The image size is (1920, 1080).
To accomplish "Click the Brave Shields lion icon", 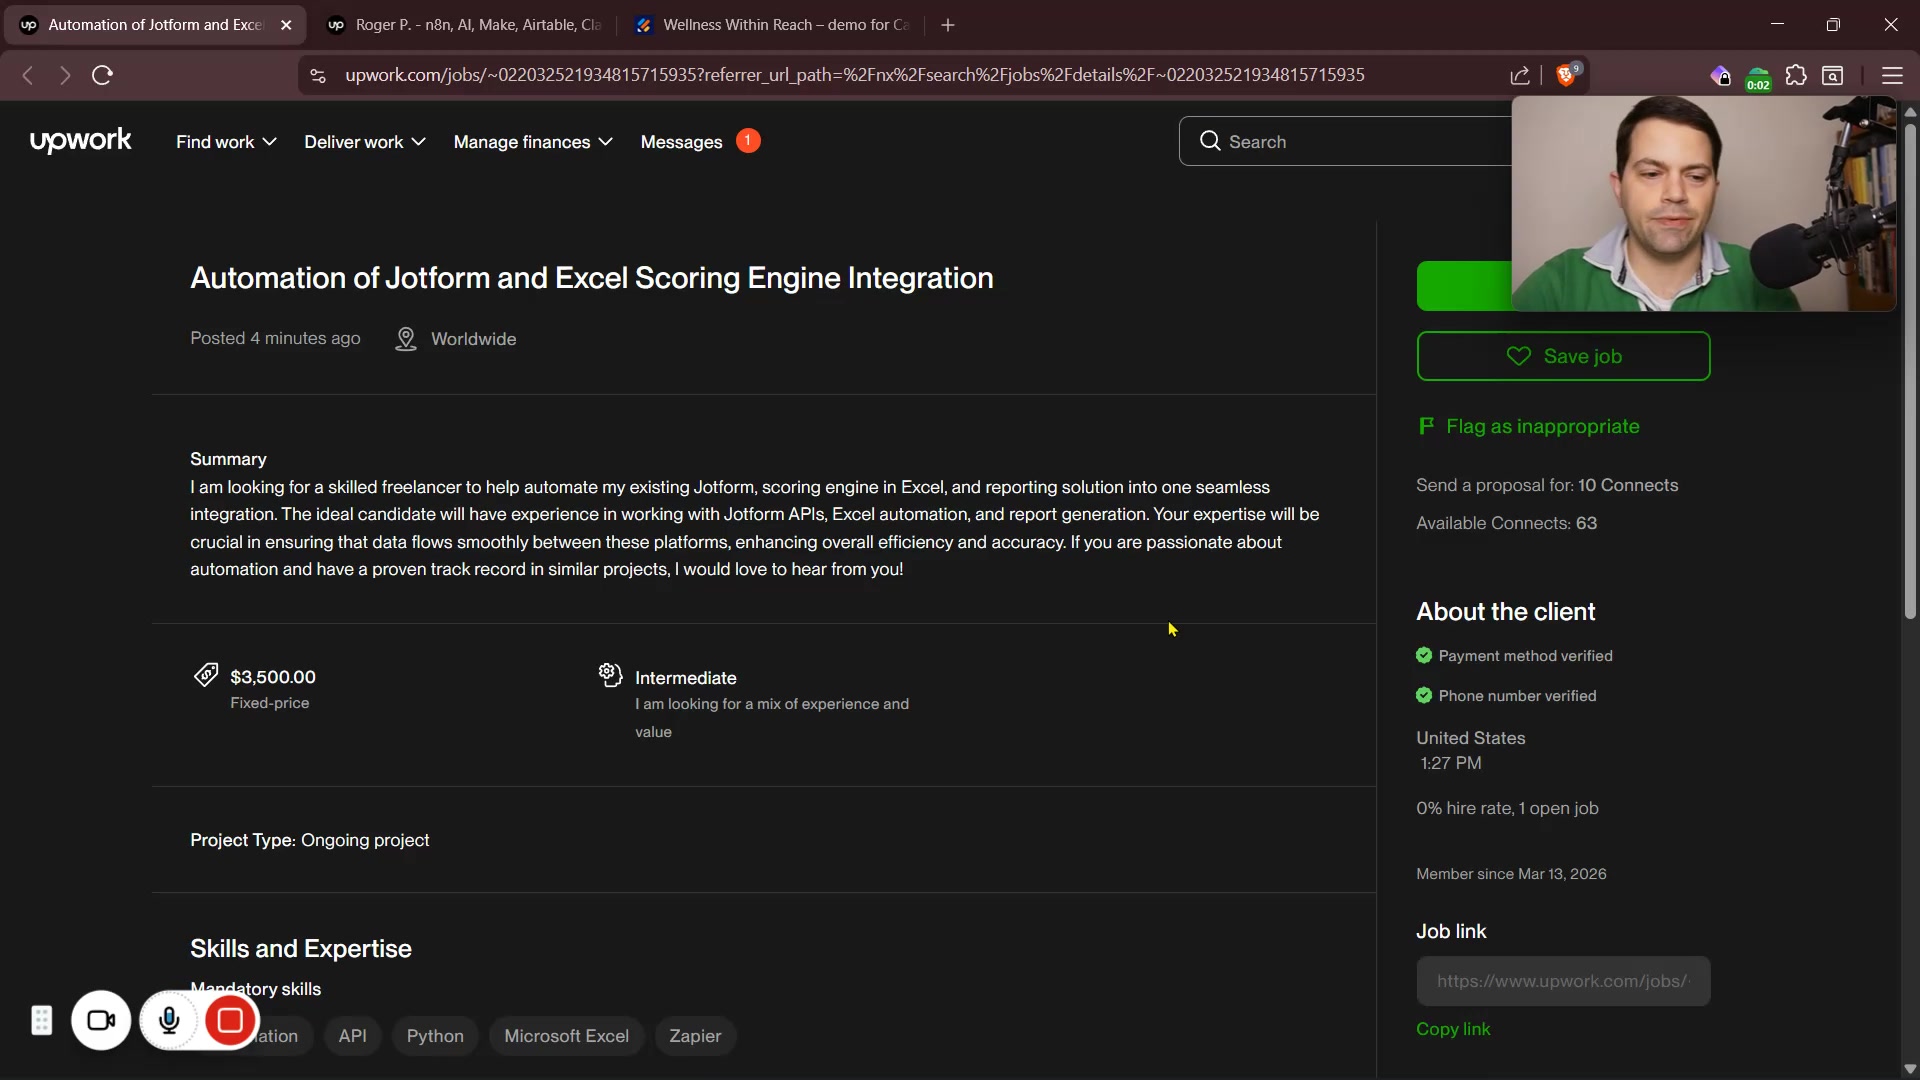I will click(x=1566, y=76).
